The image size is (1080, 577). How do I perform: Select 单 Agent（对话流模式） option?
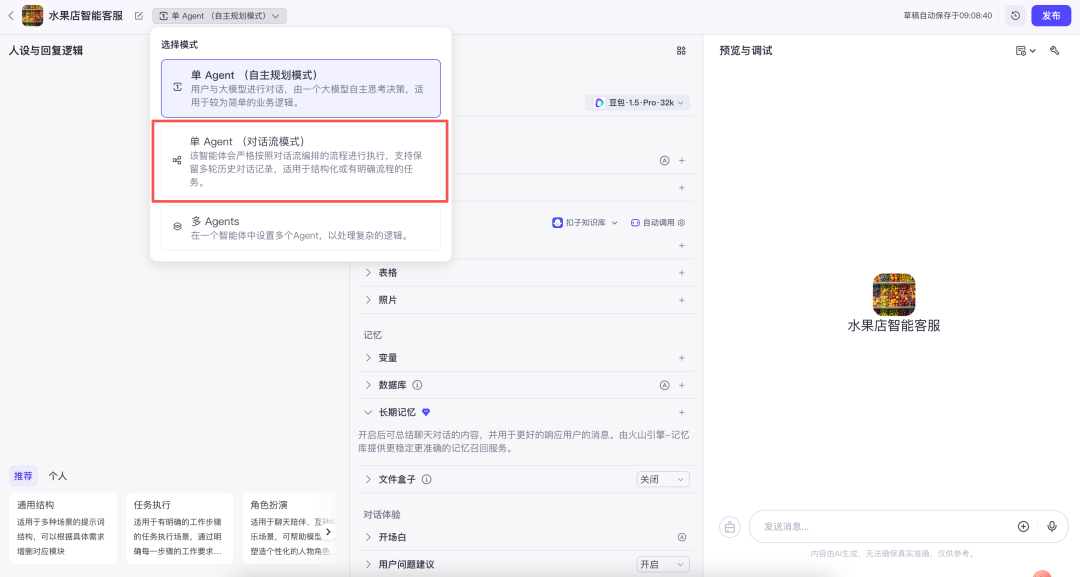301,160
